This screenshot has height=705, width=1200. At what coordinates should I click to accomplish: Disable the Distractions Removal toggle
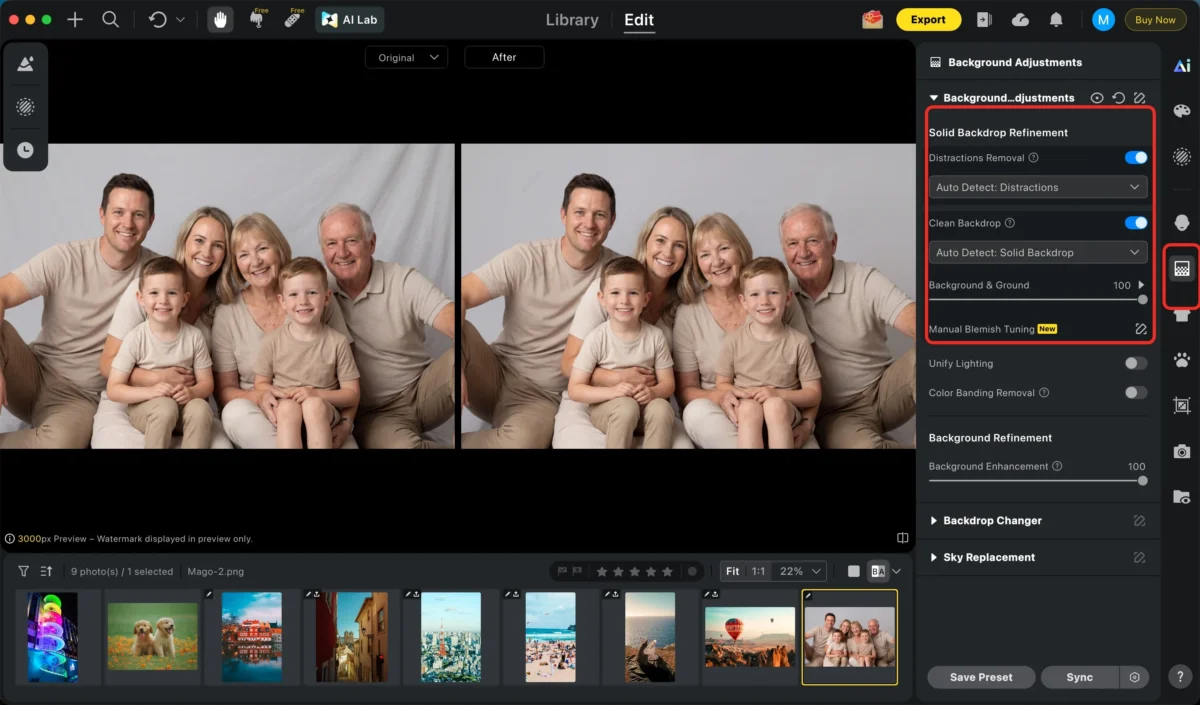point(1135,157)
